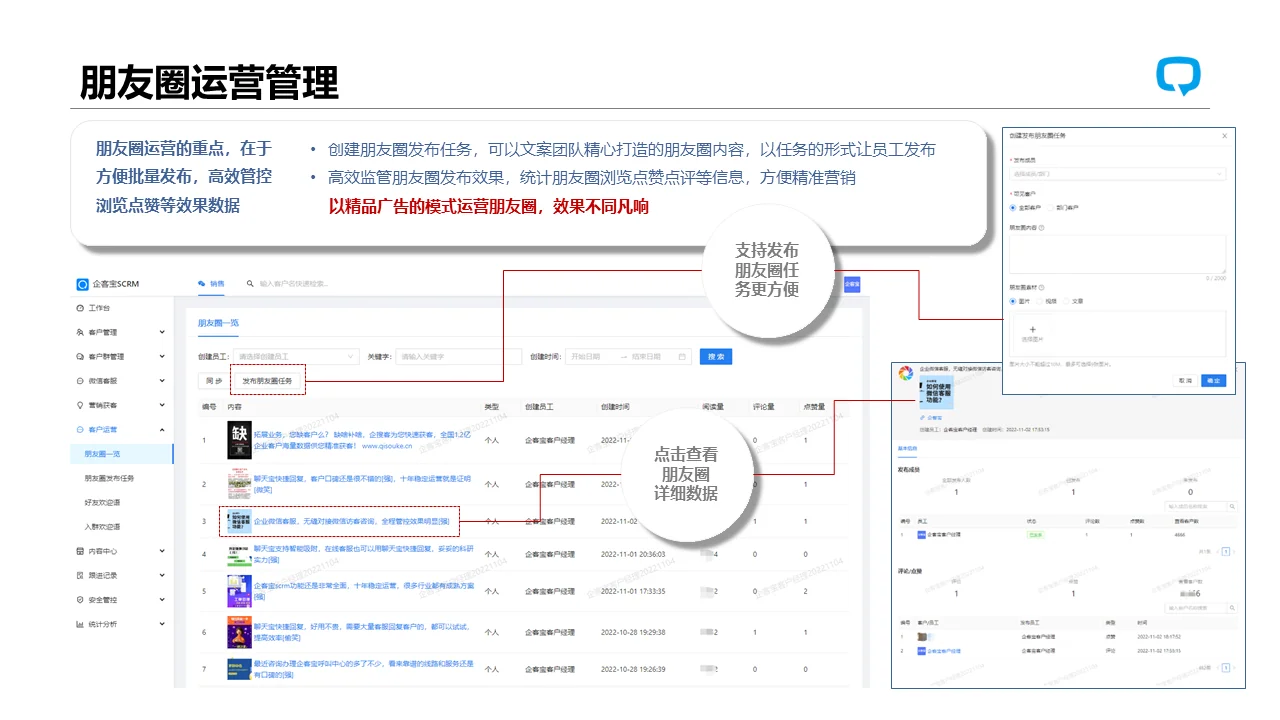
Task: Expand the 内容中心 menu chevron
Action: click(x=162, y=551)
